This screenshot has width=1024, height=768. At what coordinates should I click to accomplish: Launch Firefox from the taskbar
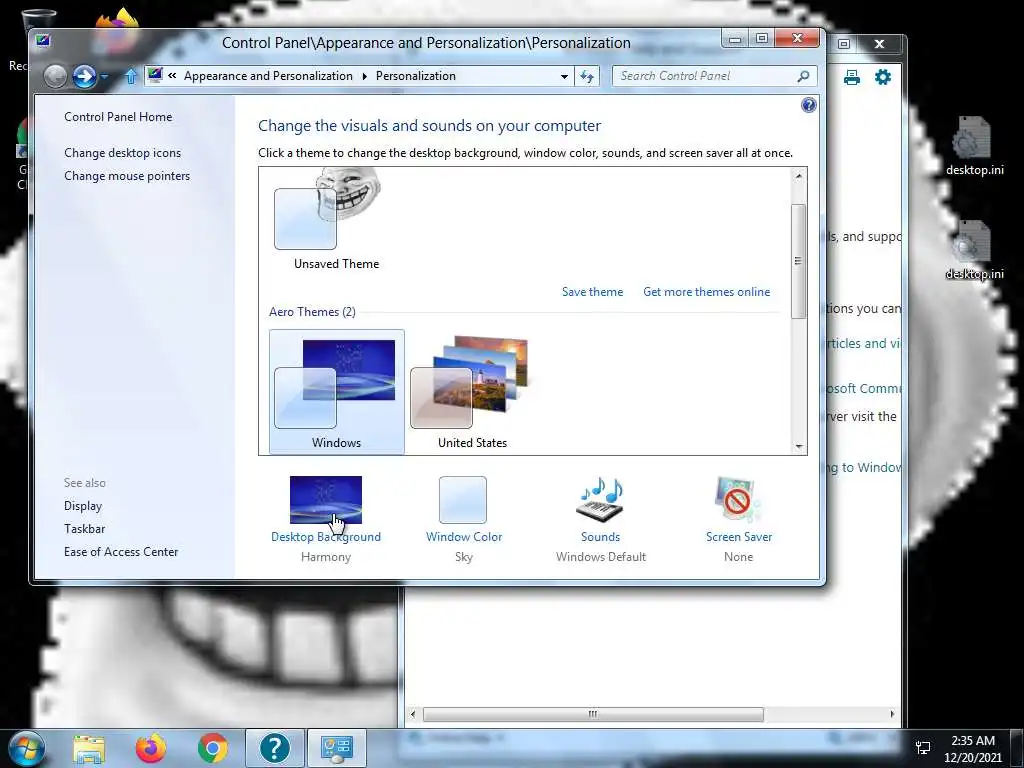click(x=151, y=748)
